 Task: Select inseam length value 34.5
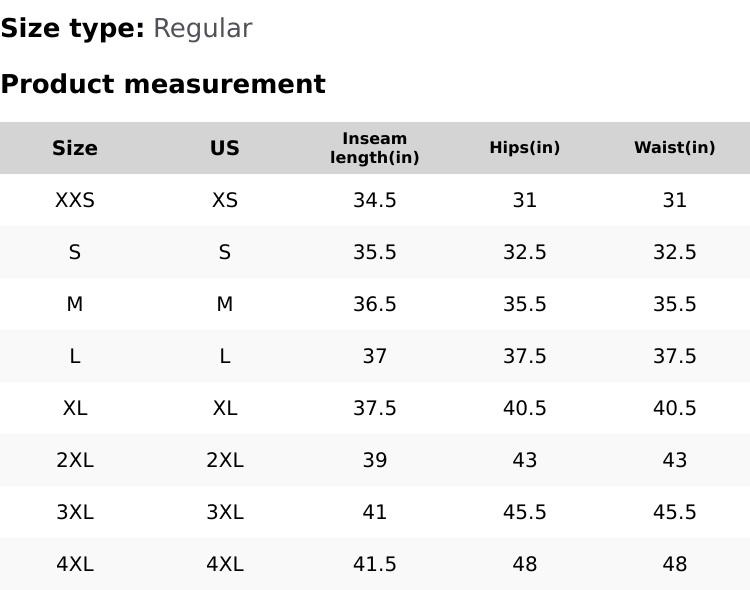tap(375, 200)
